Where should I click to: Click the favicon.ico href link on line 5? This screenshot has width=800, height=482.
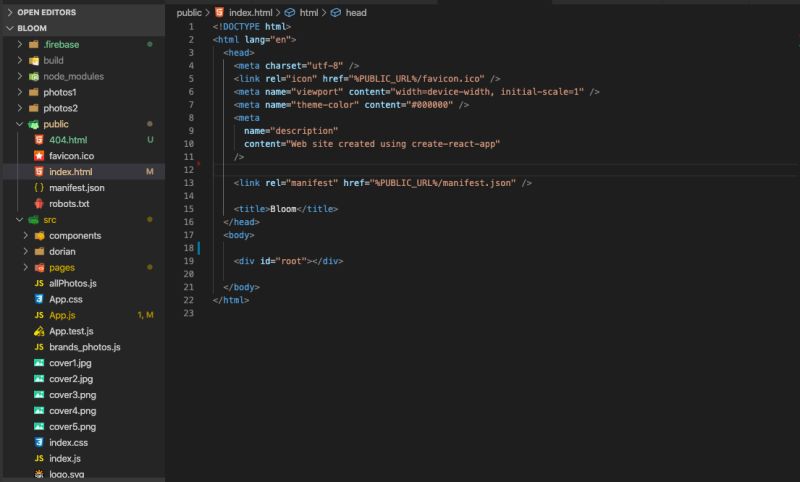click(417, 79)
